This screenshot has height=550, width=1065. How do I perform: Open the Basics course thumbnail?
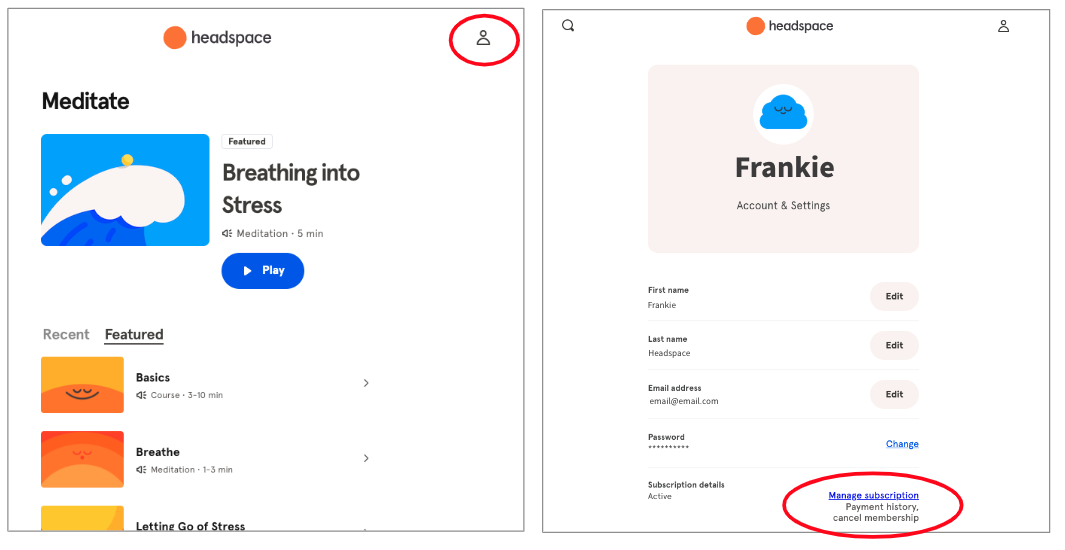(x=82, y=385)
